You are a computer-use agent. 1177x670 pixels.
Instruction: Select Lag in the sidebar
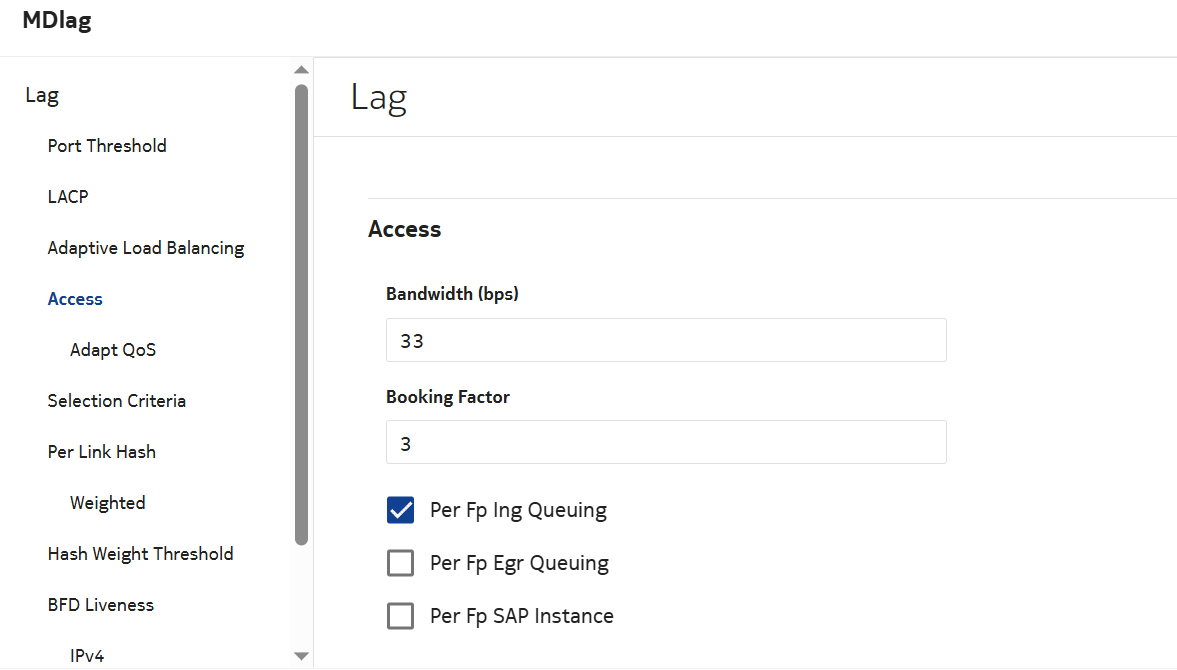tap(42, 95)
